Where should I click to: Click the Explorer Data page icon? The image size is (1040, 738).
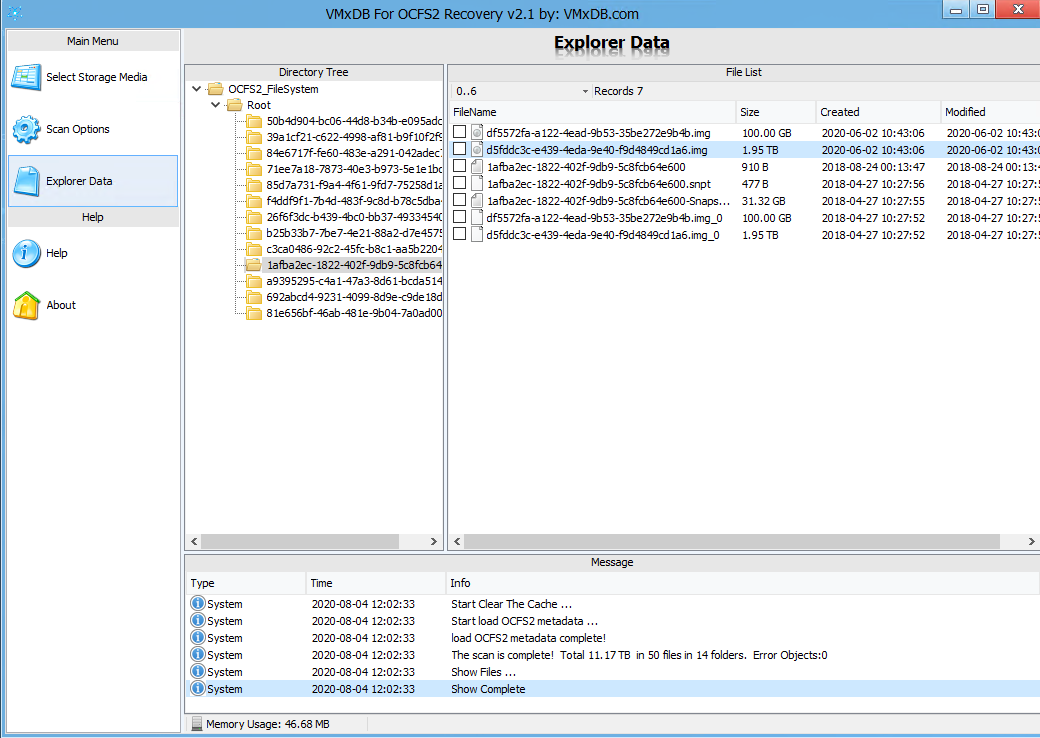[x=27, y=181]
